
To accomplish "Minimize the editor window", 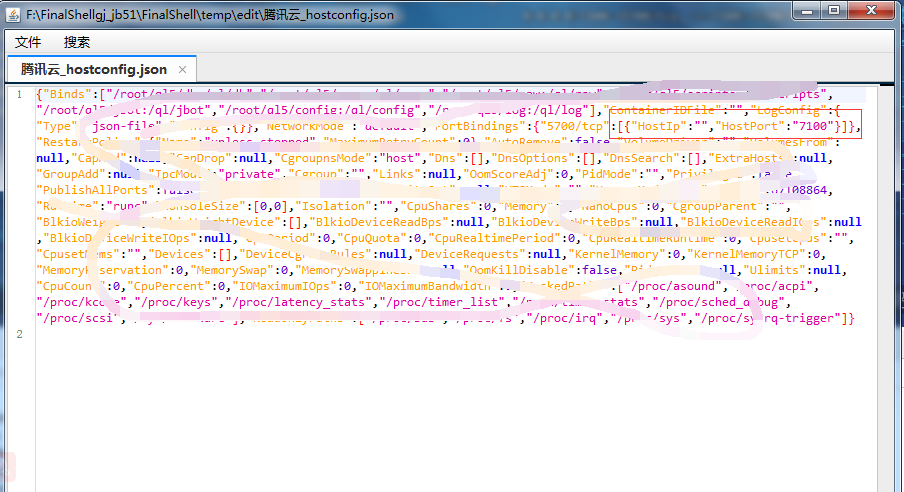I will (807, 10).
